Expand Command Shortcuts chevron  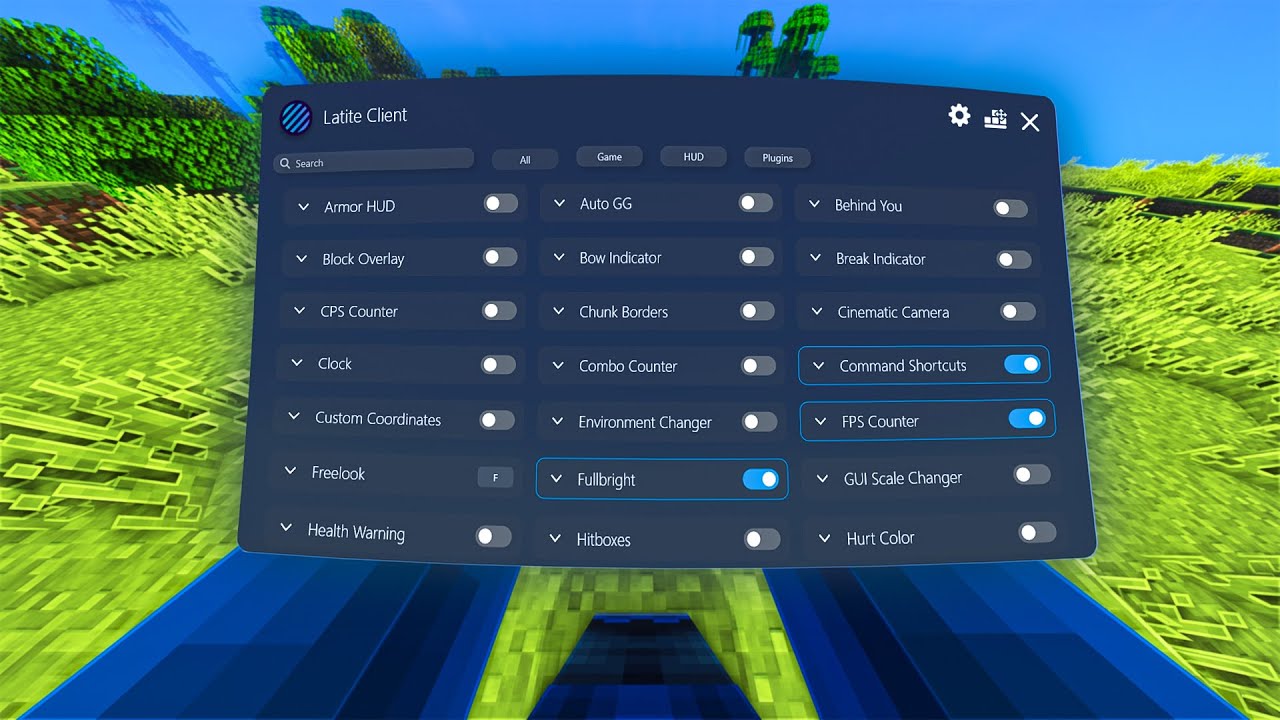click(x=819, y=366)
